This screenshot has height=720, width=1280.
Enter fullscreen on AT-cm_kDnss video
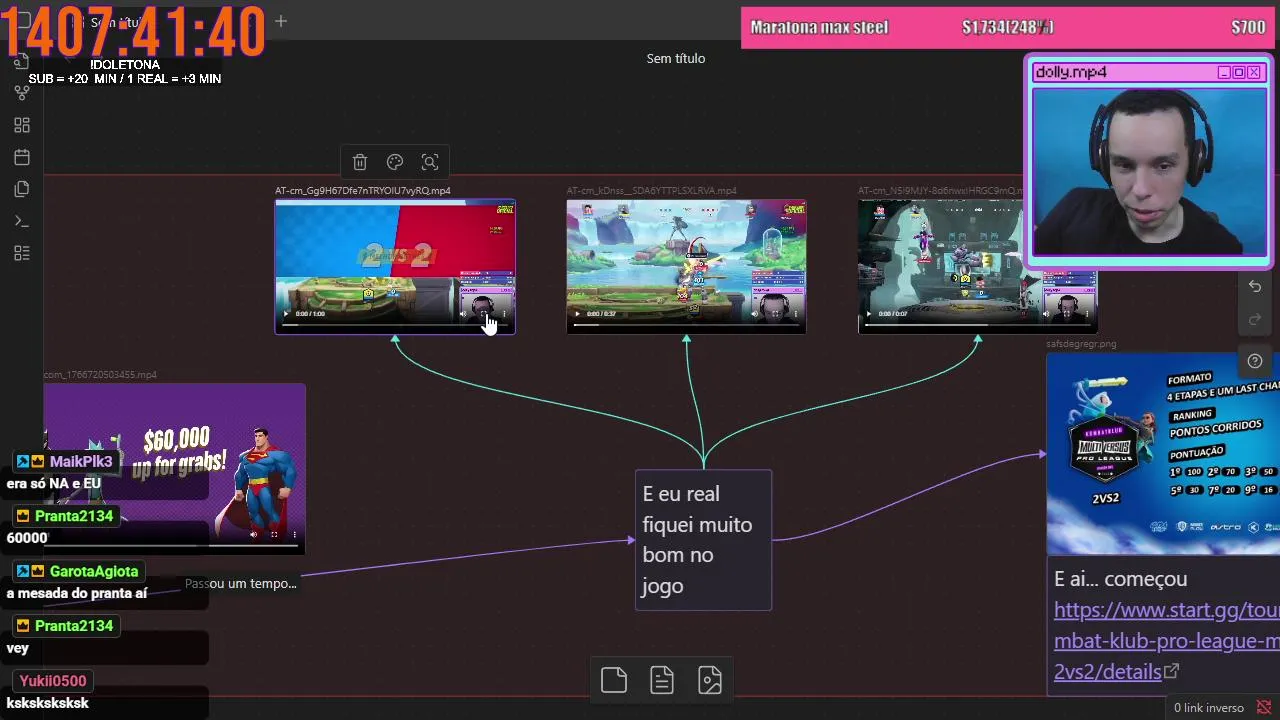tap(775, 314)
